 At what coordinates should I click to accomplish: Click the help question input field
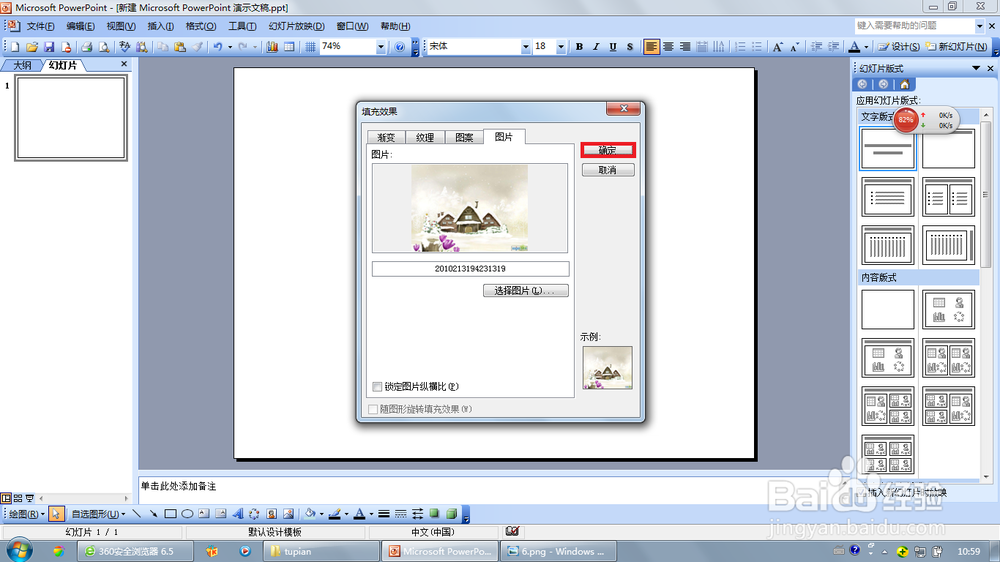[x=915, y=26]
